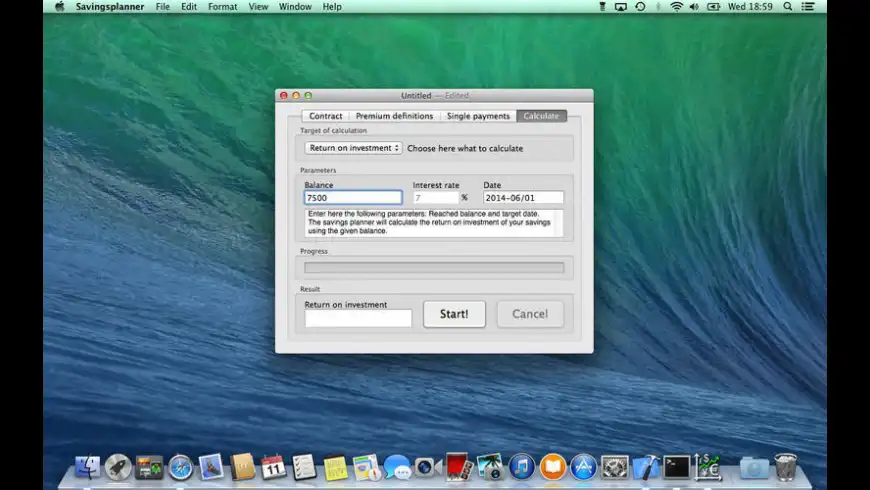Open the Savingsplanner application menu
This screenshot has width=870, height=490.
tap(109, 6)
